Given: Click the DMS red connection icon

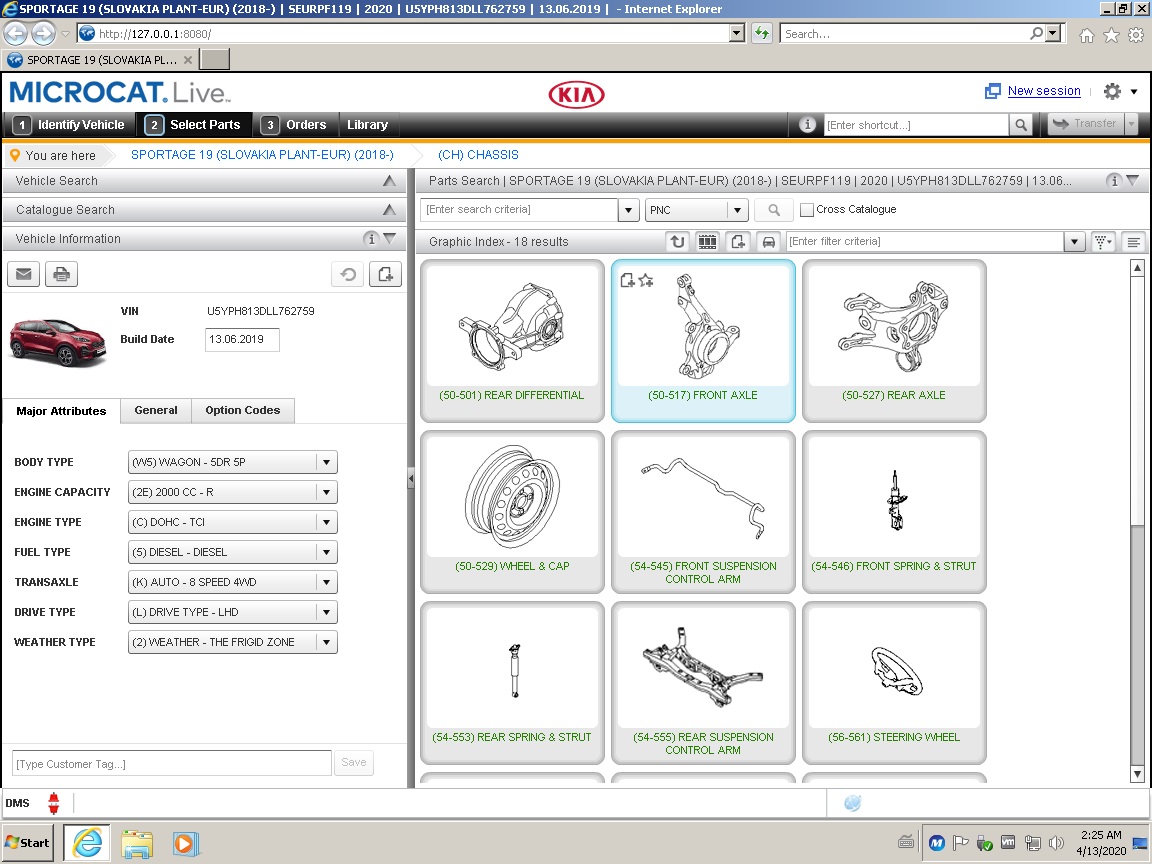Looking at the screenshot, I should tap(54, 803).
